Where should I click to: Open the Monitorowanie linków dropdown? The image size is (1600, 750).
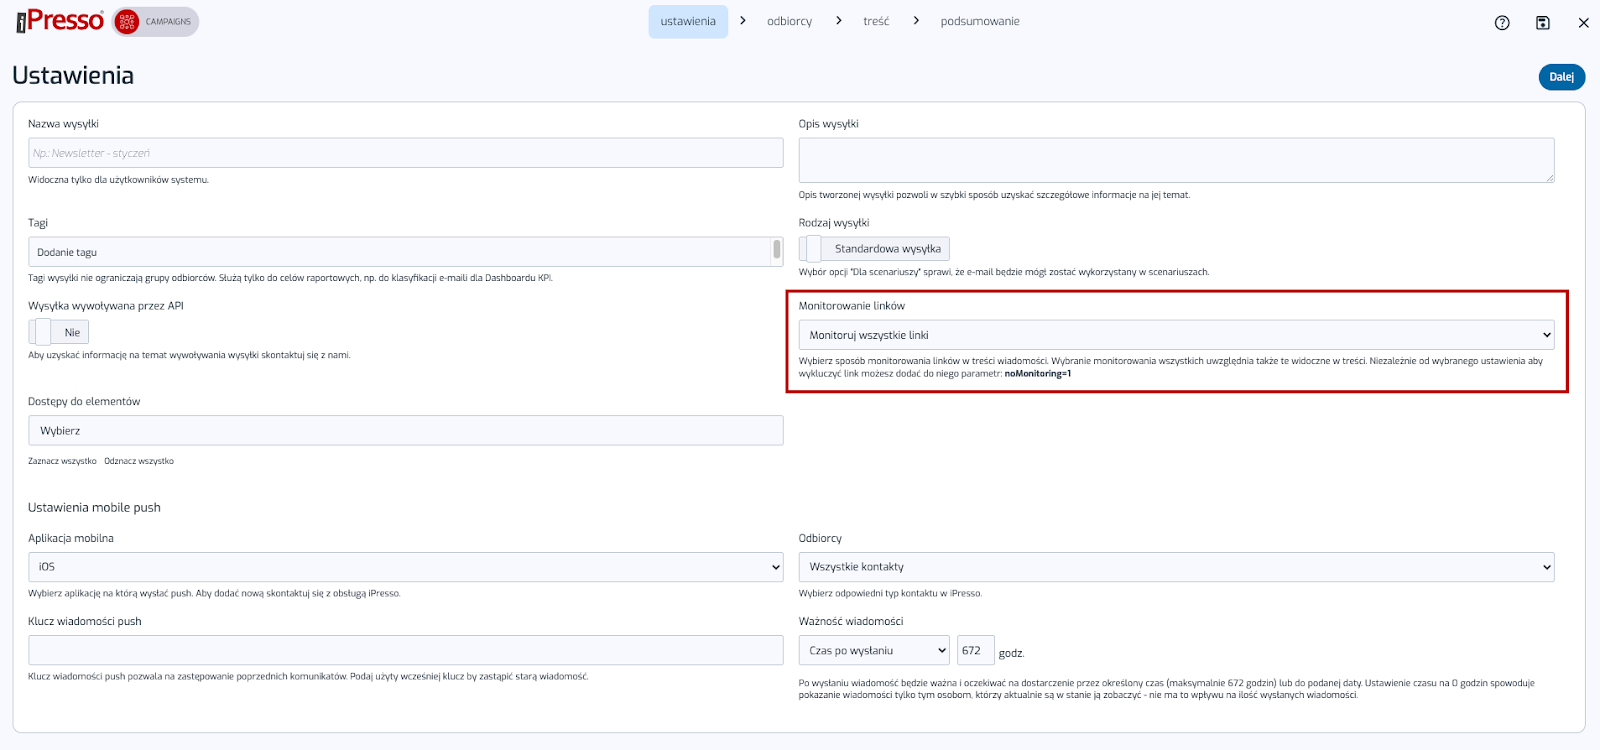coord(1176,335)
